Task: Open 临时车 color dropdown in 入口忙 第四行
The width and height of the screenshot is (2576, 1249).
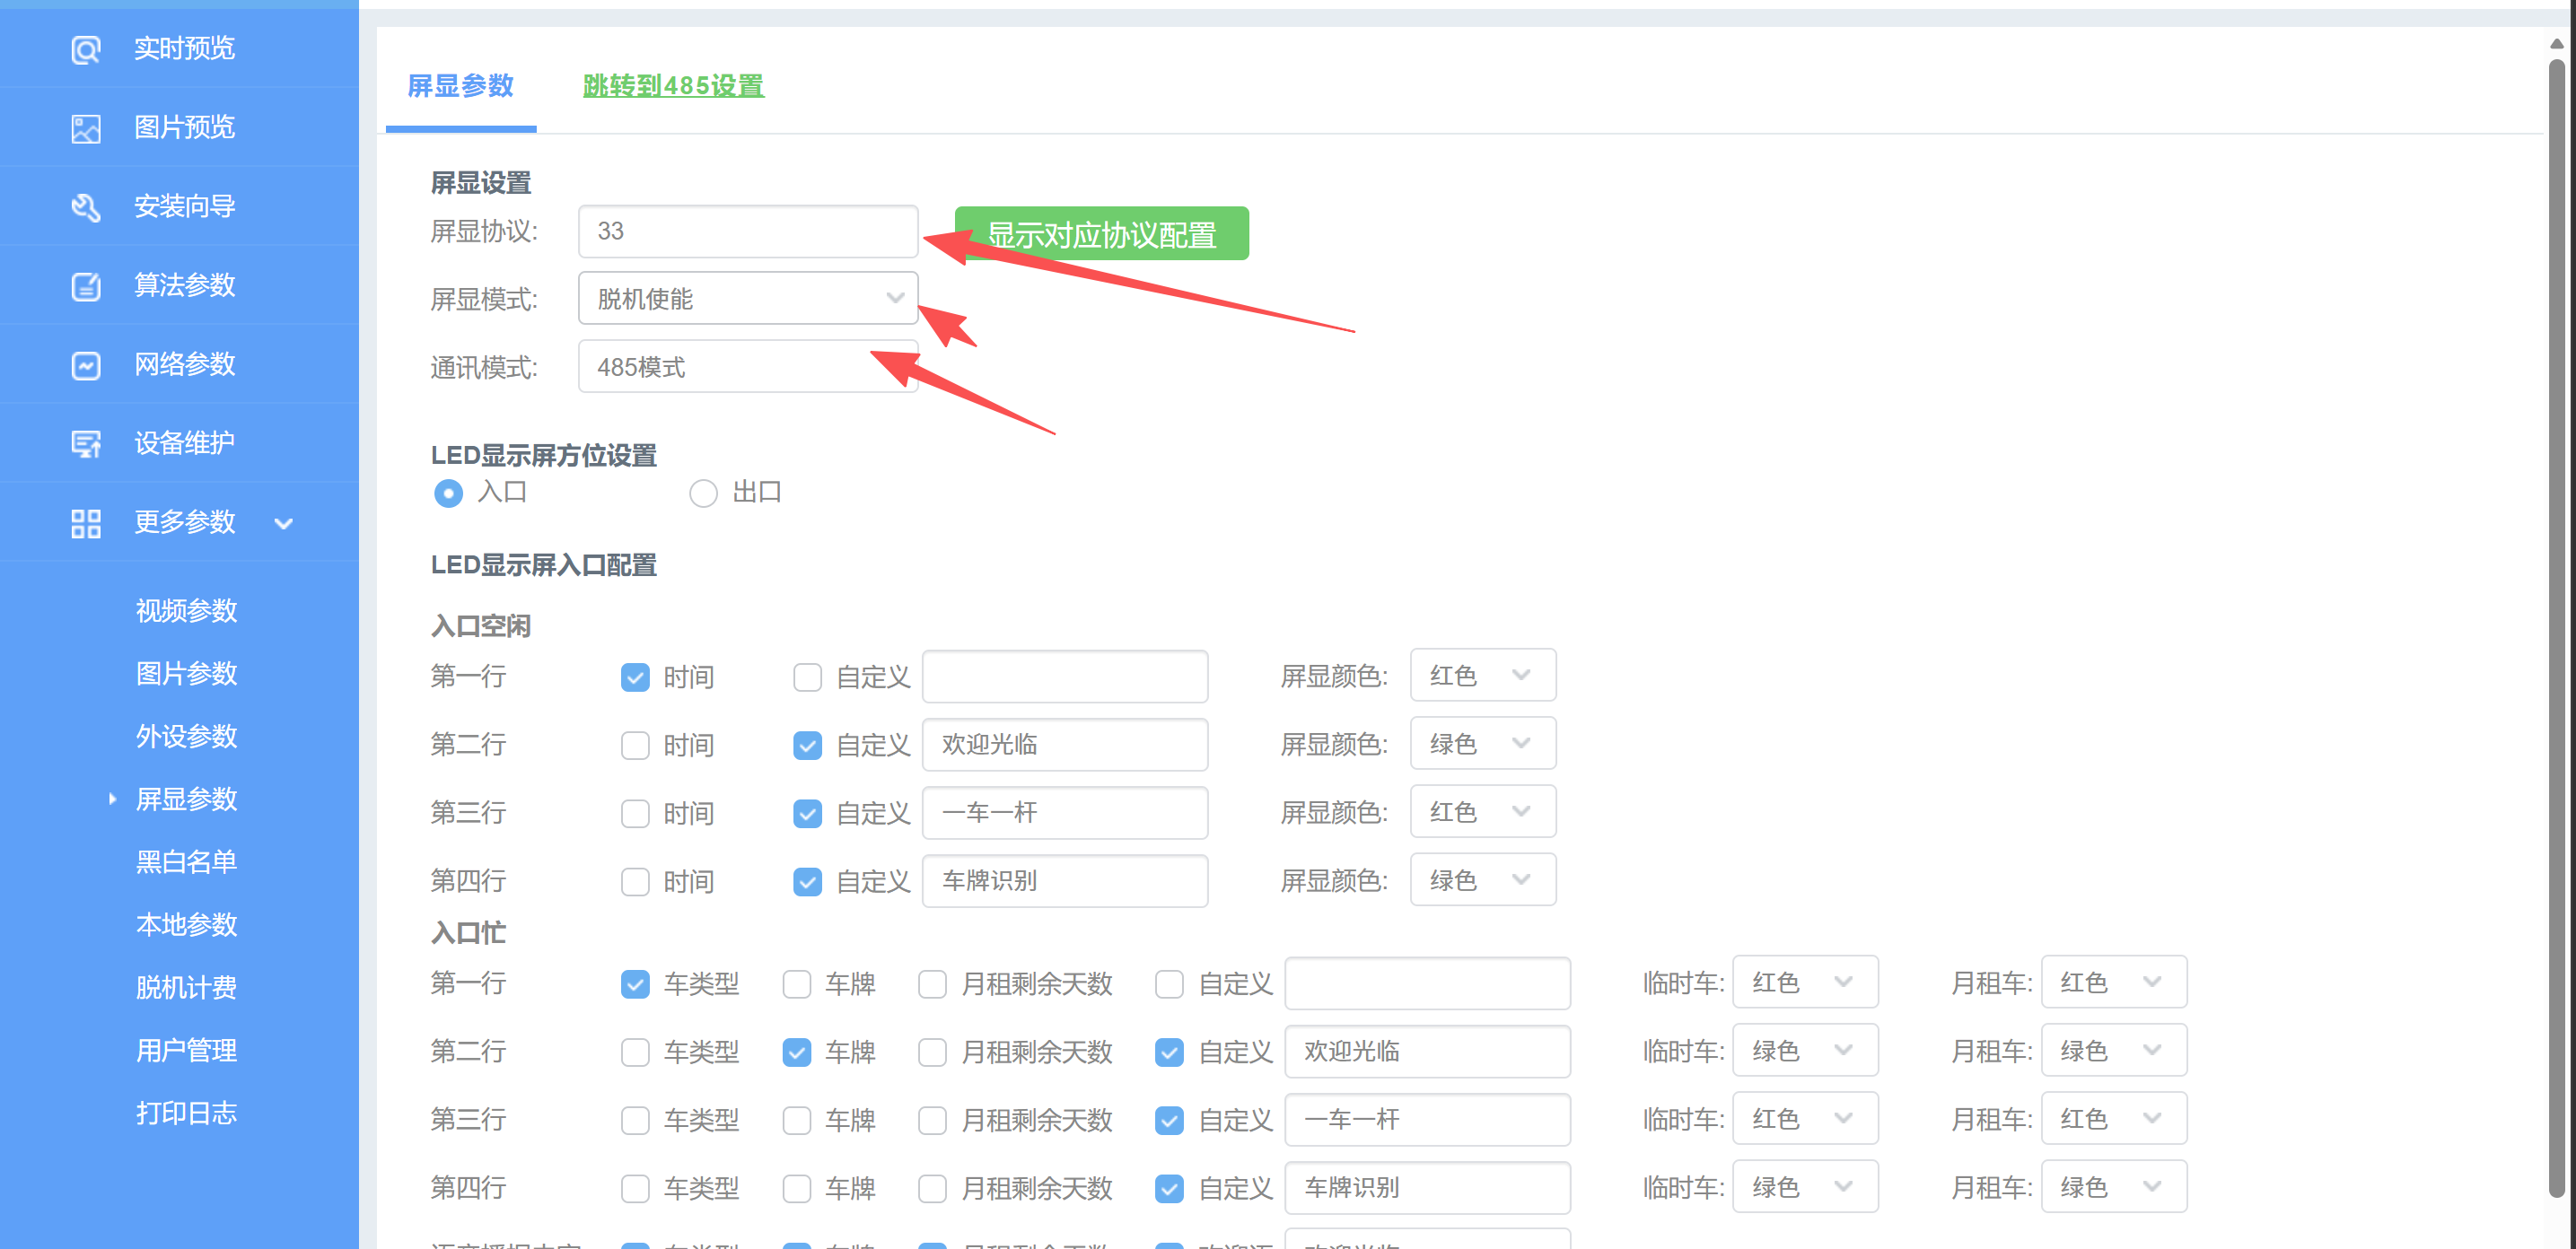Action: coord(1805,1187)
